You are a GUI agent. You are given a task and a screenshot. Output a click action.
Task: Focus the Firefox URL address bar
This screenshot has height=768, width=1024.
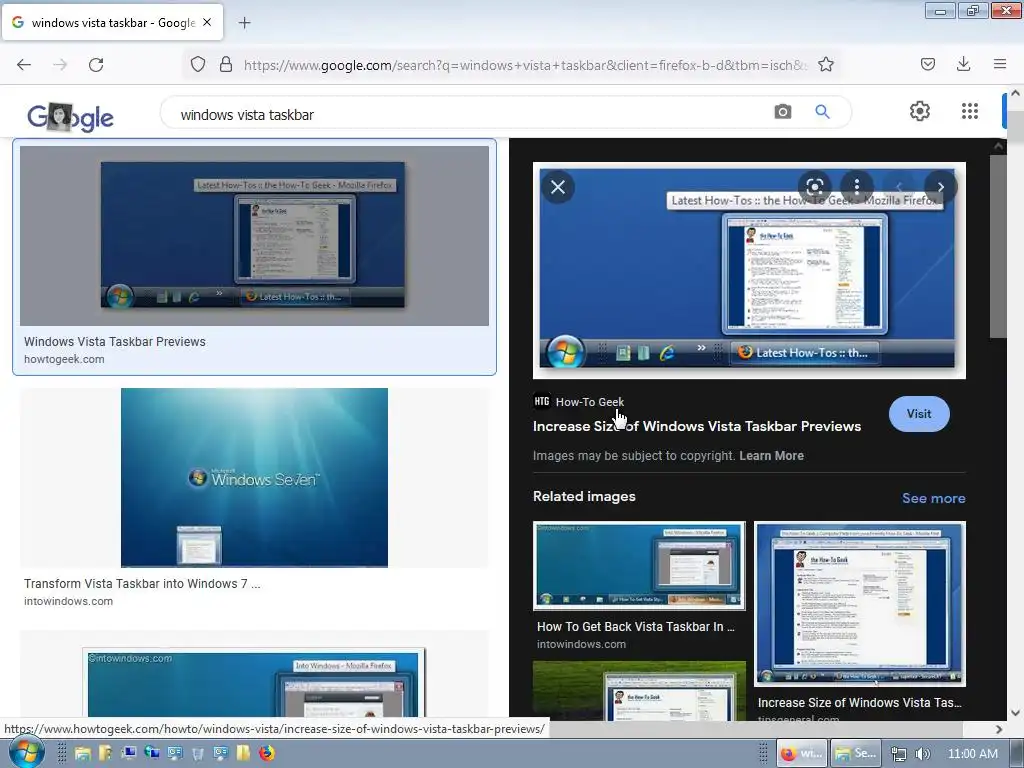pyautogui.click(x=526, y=65)
